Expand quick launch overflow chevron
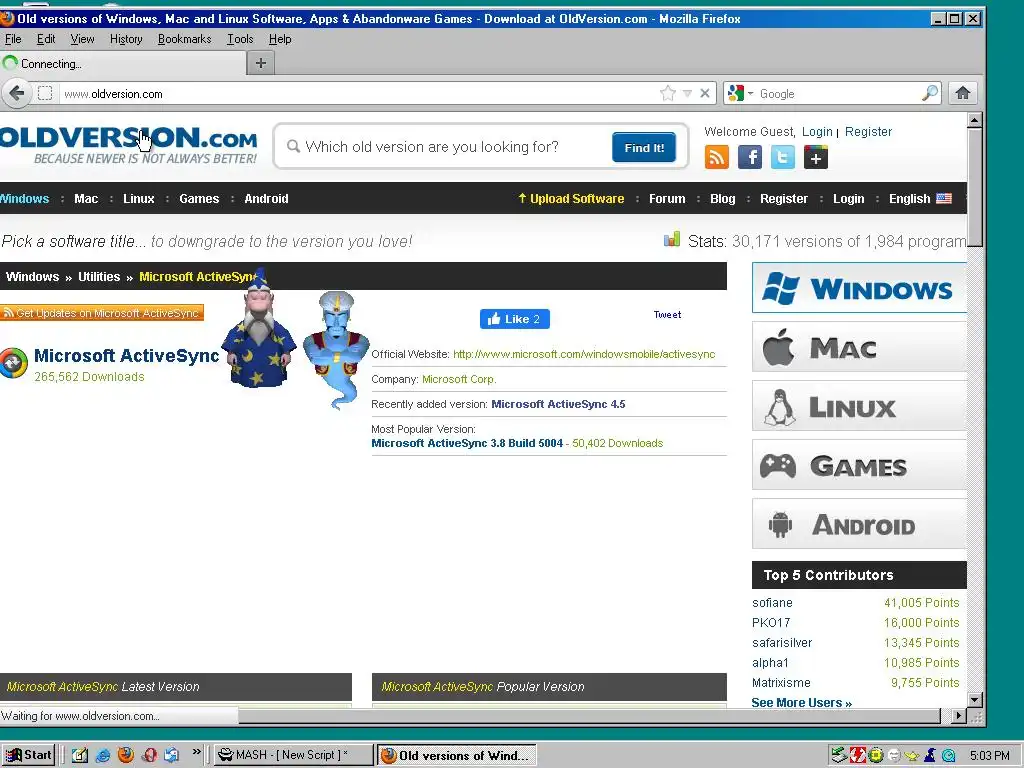Screen dimensions: 1024x768 [x=196, y=752]
